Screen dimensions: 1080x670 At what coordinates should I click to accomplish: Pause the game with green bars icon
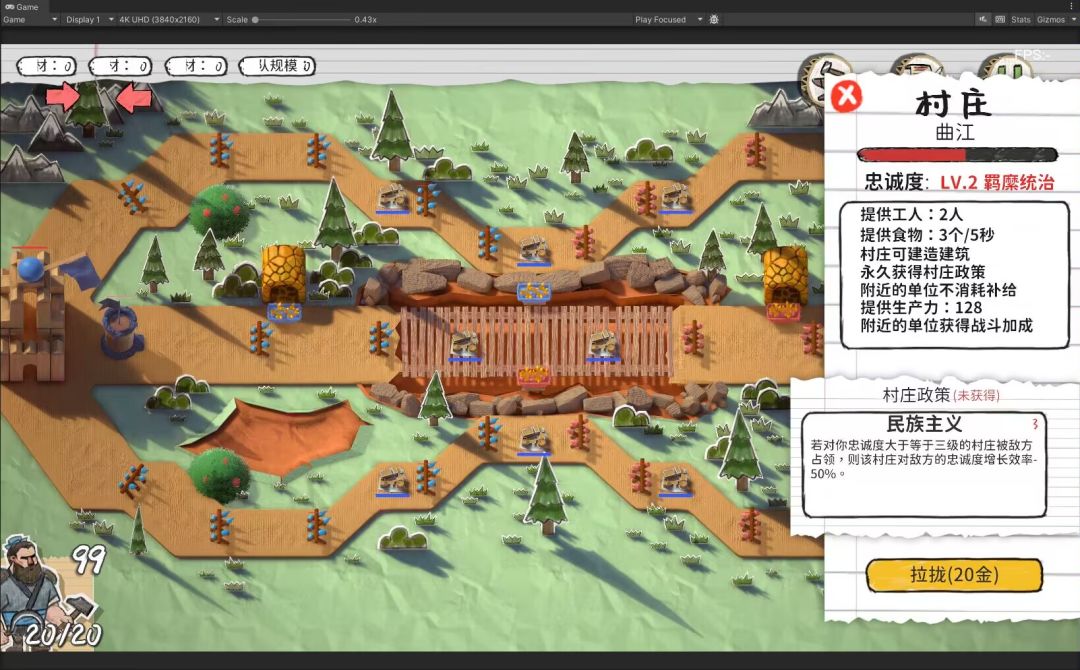[x=1006, y=66]
